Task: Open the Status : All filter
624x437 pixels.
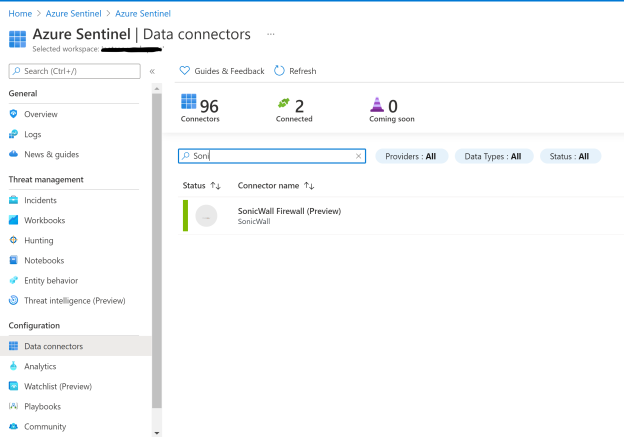Action: [x=570, y=156]
